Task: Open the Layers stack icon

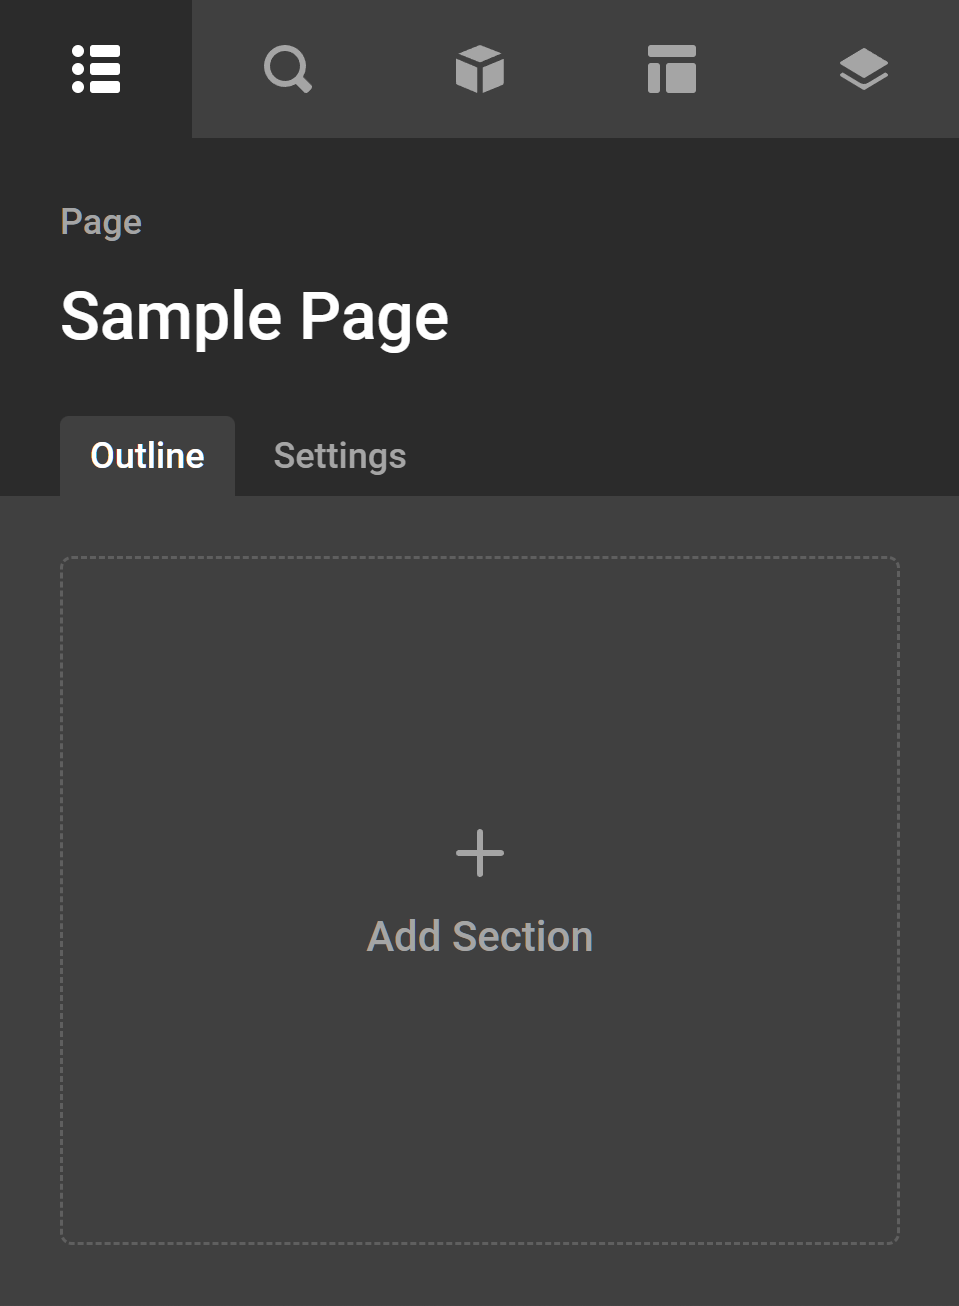Action: pyautogui.click(x=864, y=69)
